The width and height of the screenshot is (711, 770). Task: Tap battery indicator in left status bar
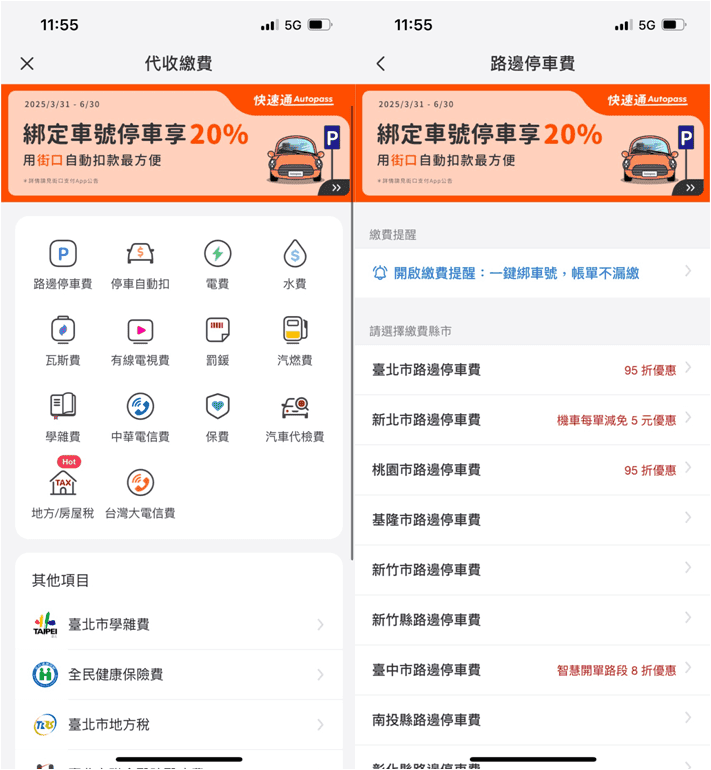320,25
